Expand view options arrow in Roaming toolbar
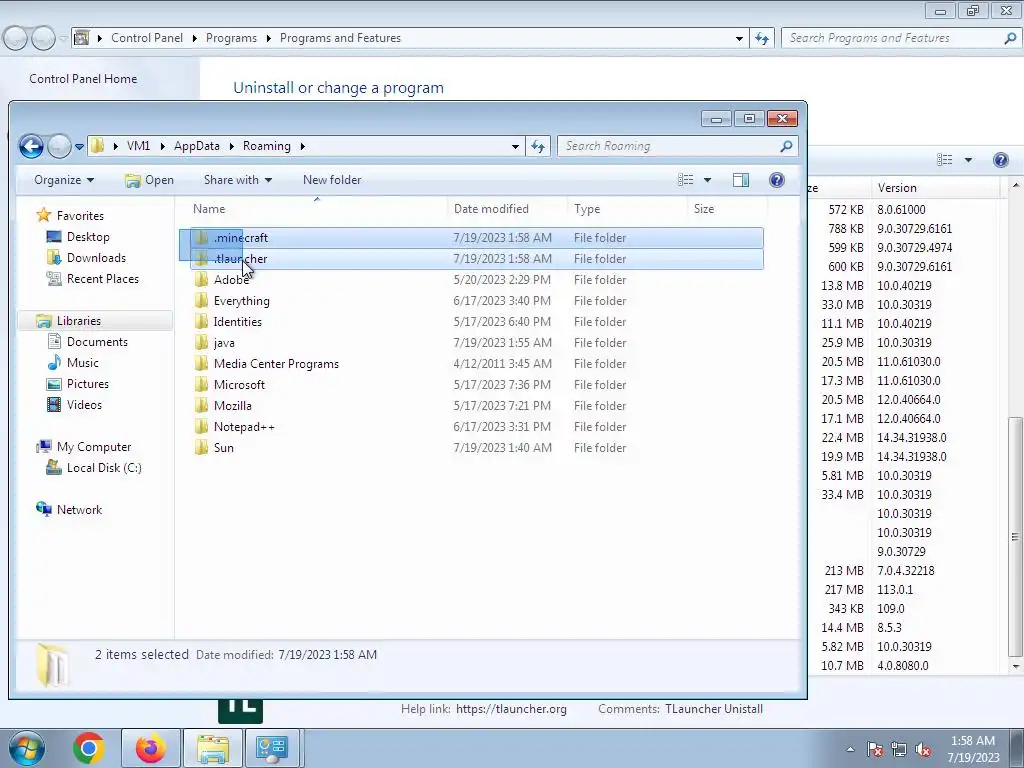Image resolution: width=1024 pixels, height=768 pixels. (x=707, y=180)
